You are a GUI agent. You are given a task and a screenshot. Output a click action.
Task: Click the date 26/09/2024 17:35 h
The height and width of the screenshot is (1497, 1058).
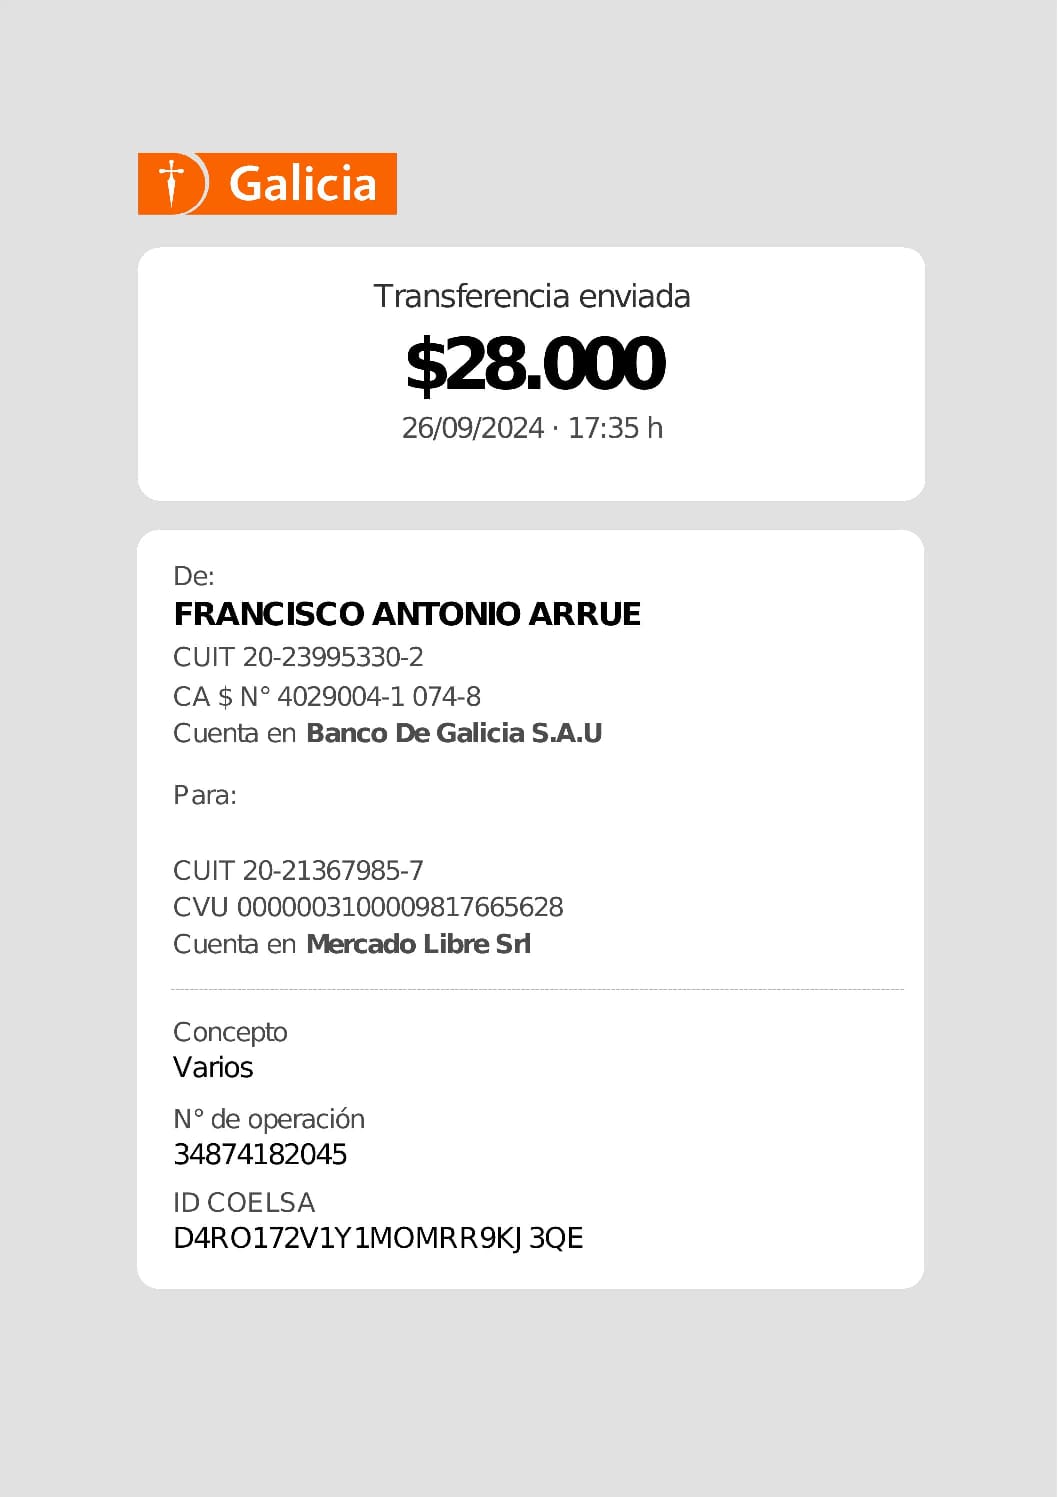pyautogui.click(x=531, y=428)
